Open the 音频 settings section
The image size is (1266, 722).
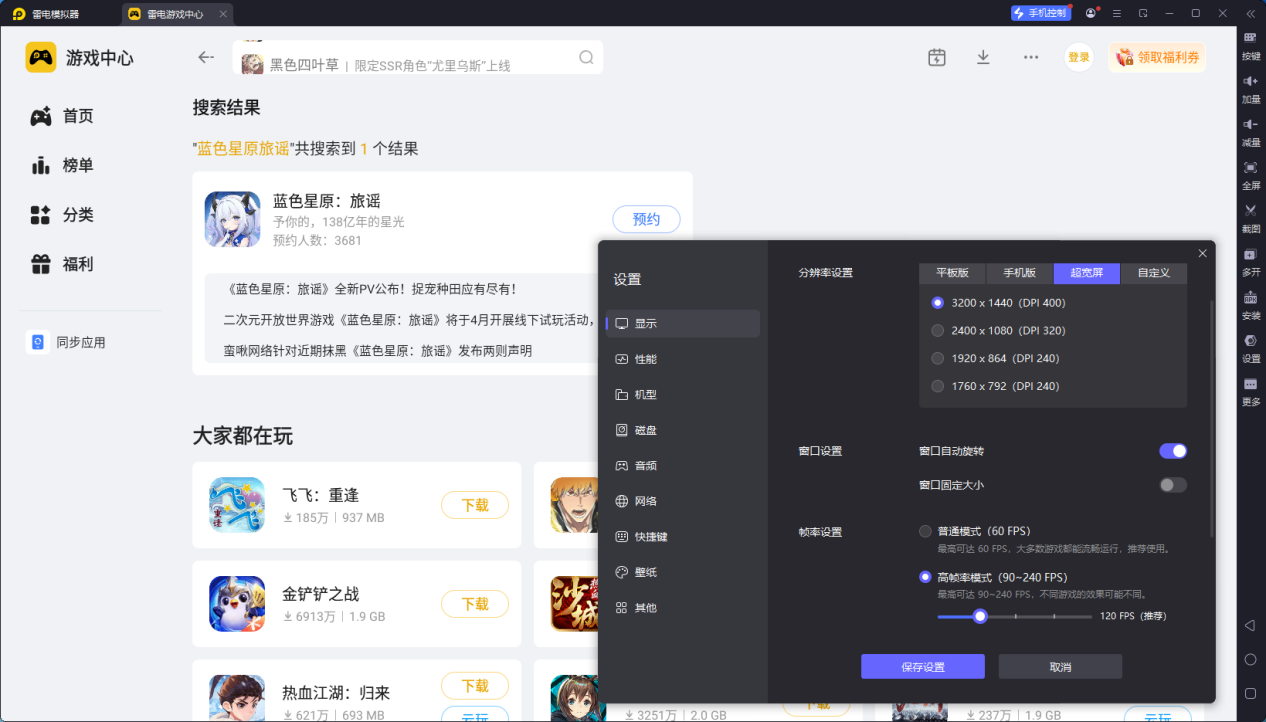648,465
